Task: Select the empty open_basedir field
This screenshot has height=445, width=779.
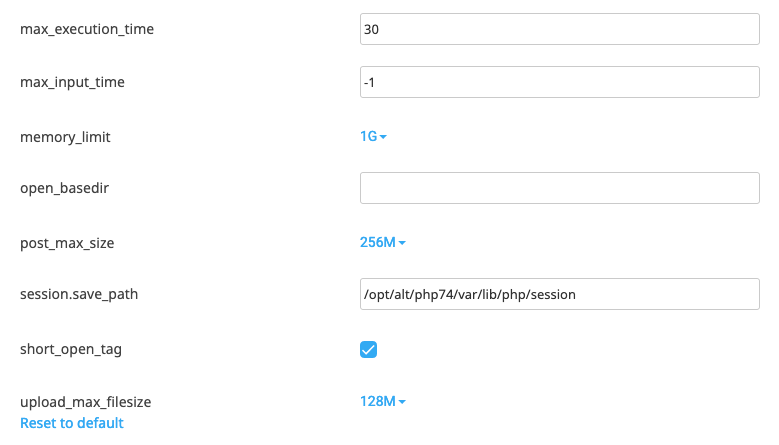Action: [560, 188]
